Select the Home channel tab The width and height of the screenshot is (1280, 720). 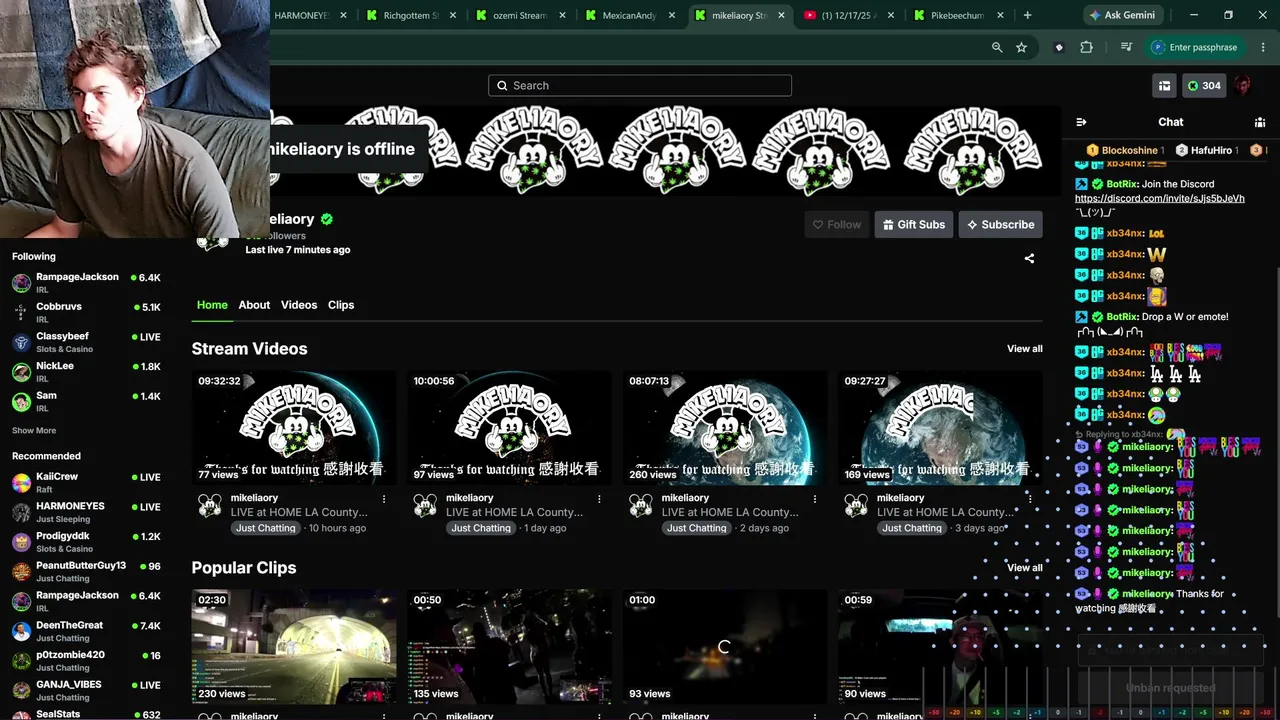[212, 305]
